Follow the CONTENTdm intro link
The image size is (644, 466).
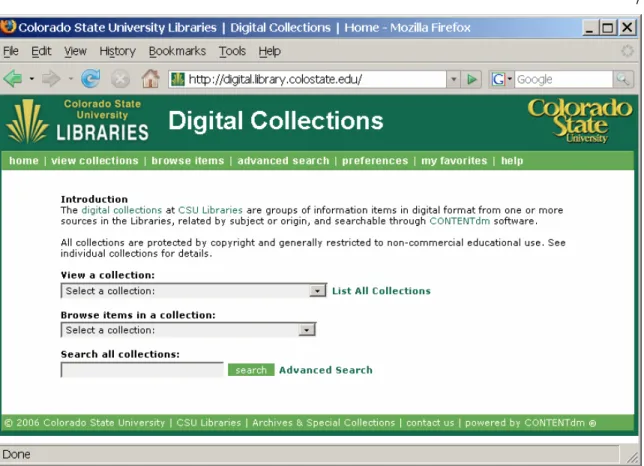[x=460, y=221]
